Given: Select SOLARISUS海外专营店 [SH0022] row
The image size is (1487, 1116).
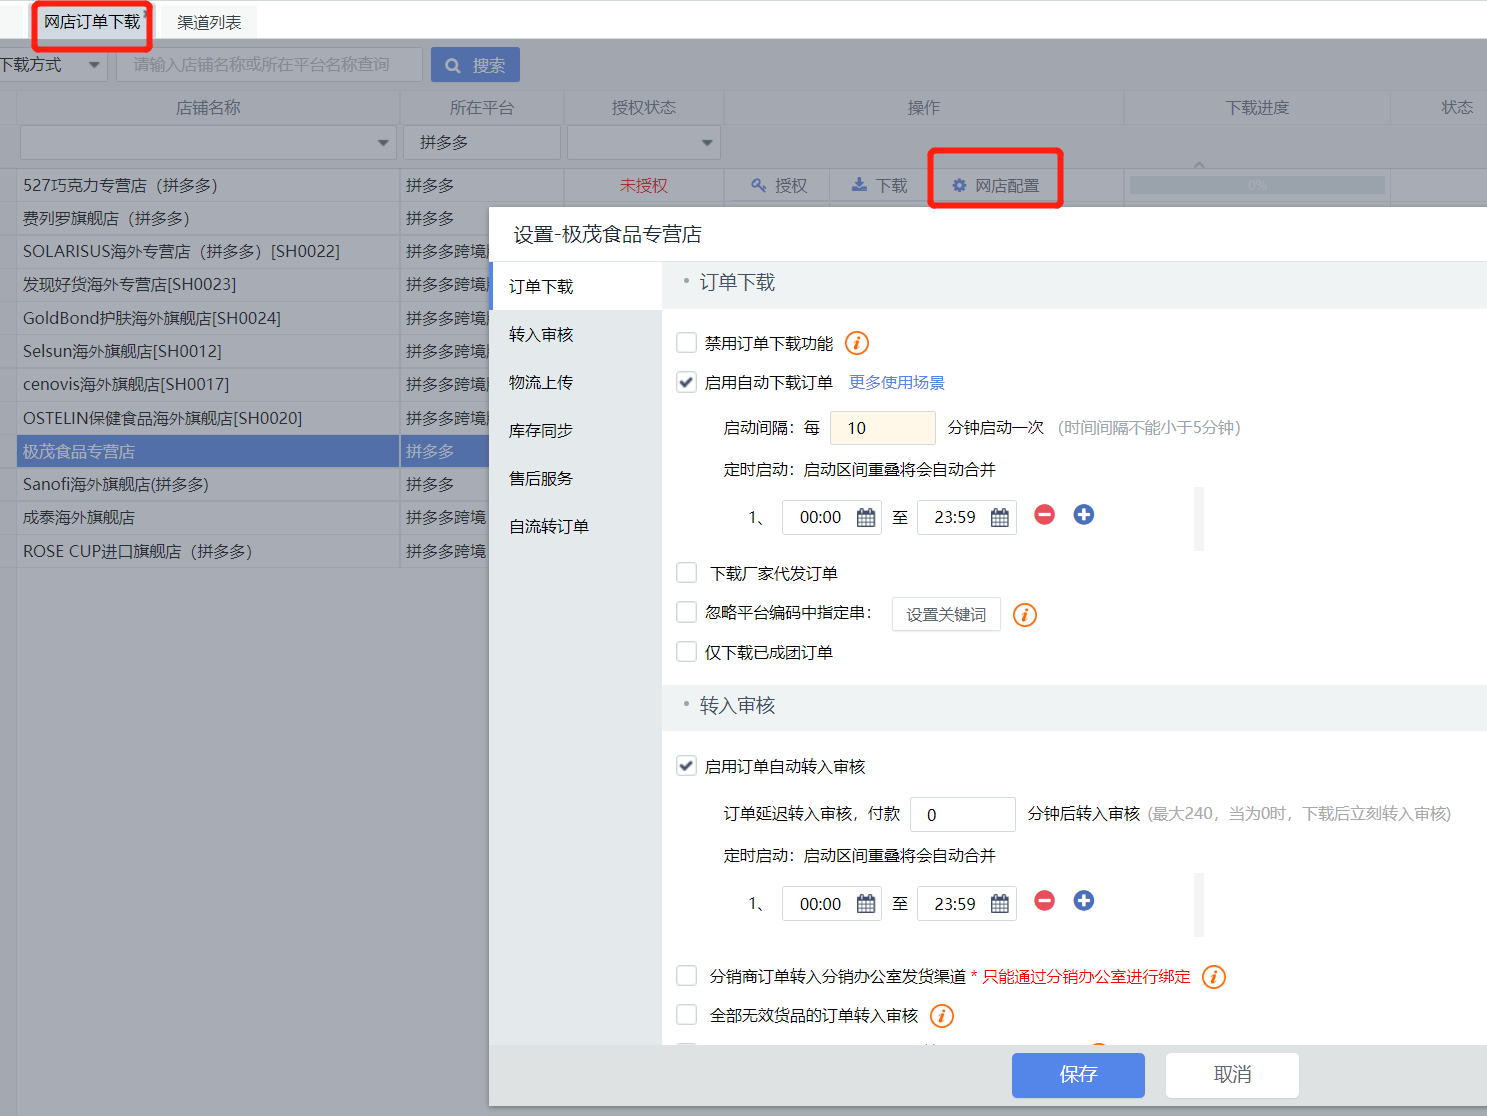Looking at the screenshot, I should pyautogui.click(x=208, y=251).
